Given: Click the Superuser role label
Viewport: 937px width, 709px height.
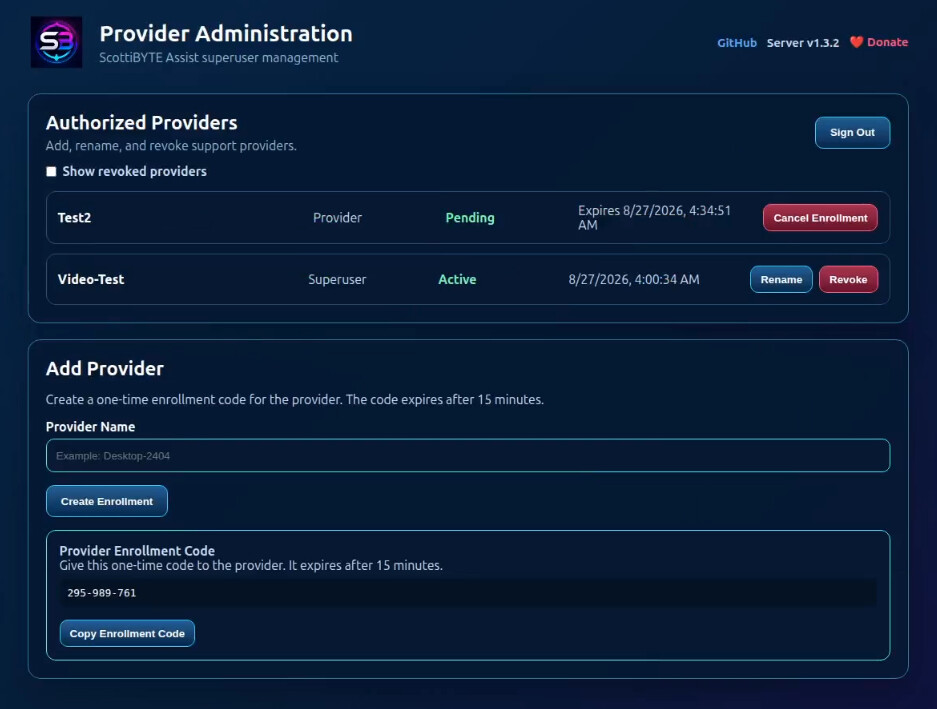Looking at the screenshot, I should (337, 280).
